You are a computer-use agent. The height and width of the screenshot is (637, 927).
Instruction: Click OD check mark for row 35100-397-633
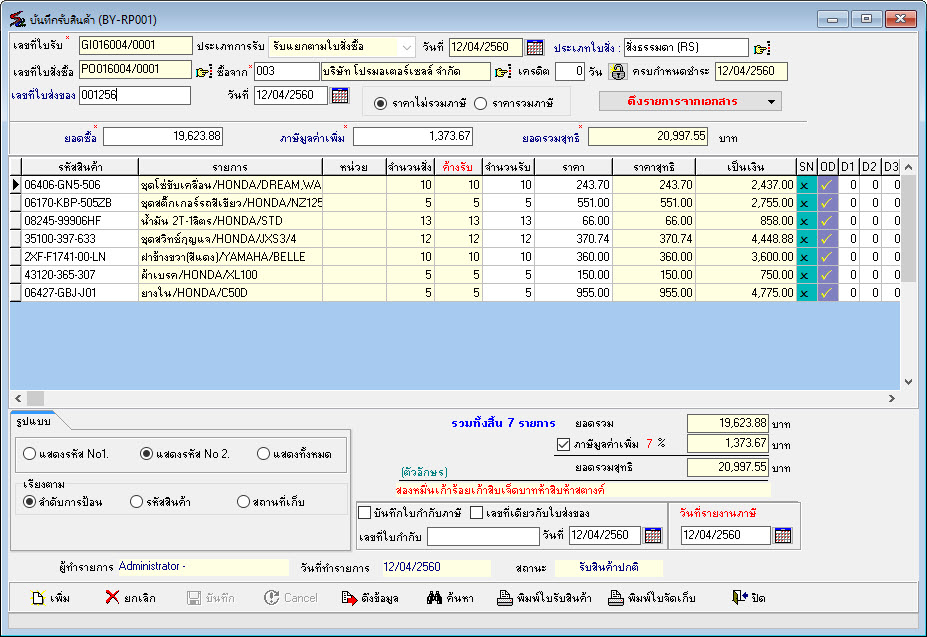826,239
